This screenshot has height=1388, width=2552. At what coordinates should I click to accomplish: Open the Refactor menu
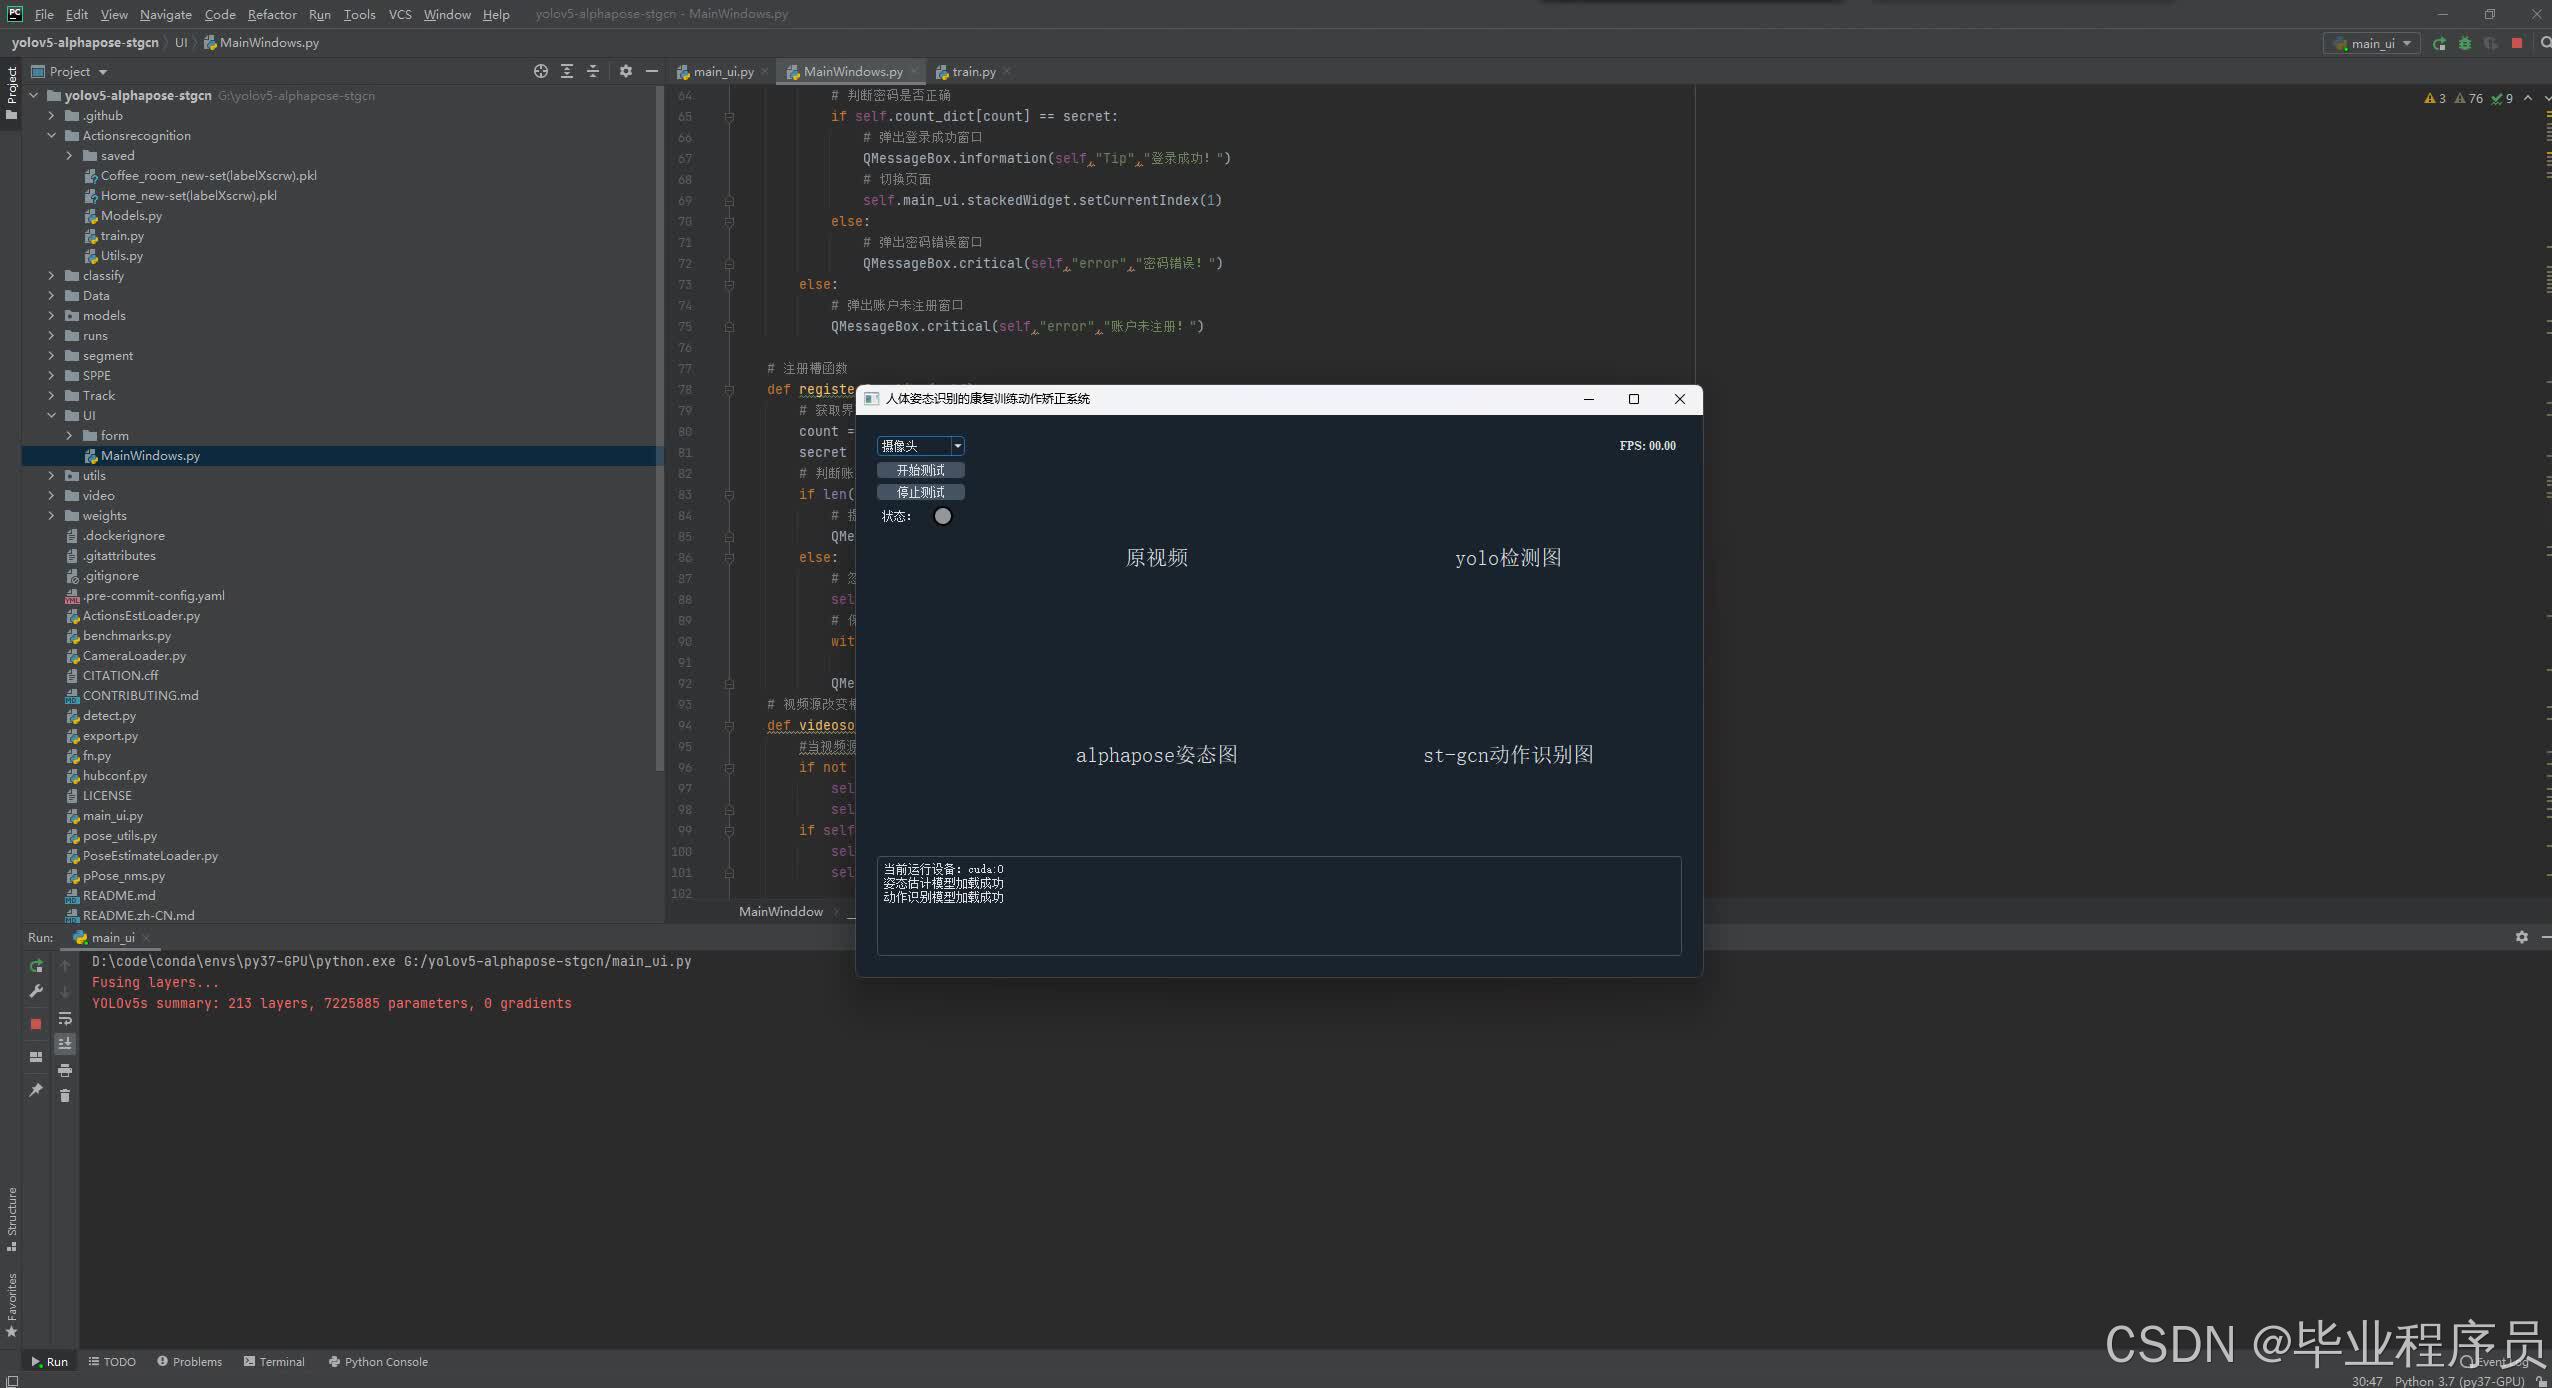[272, 14]
